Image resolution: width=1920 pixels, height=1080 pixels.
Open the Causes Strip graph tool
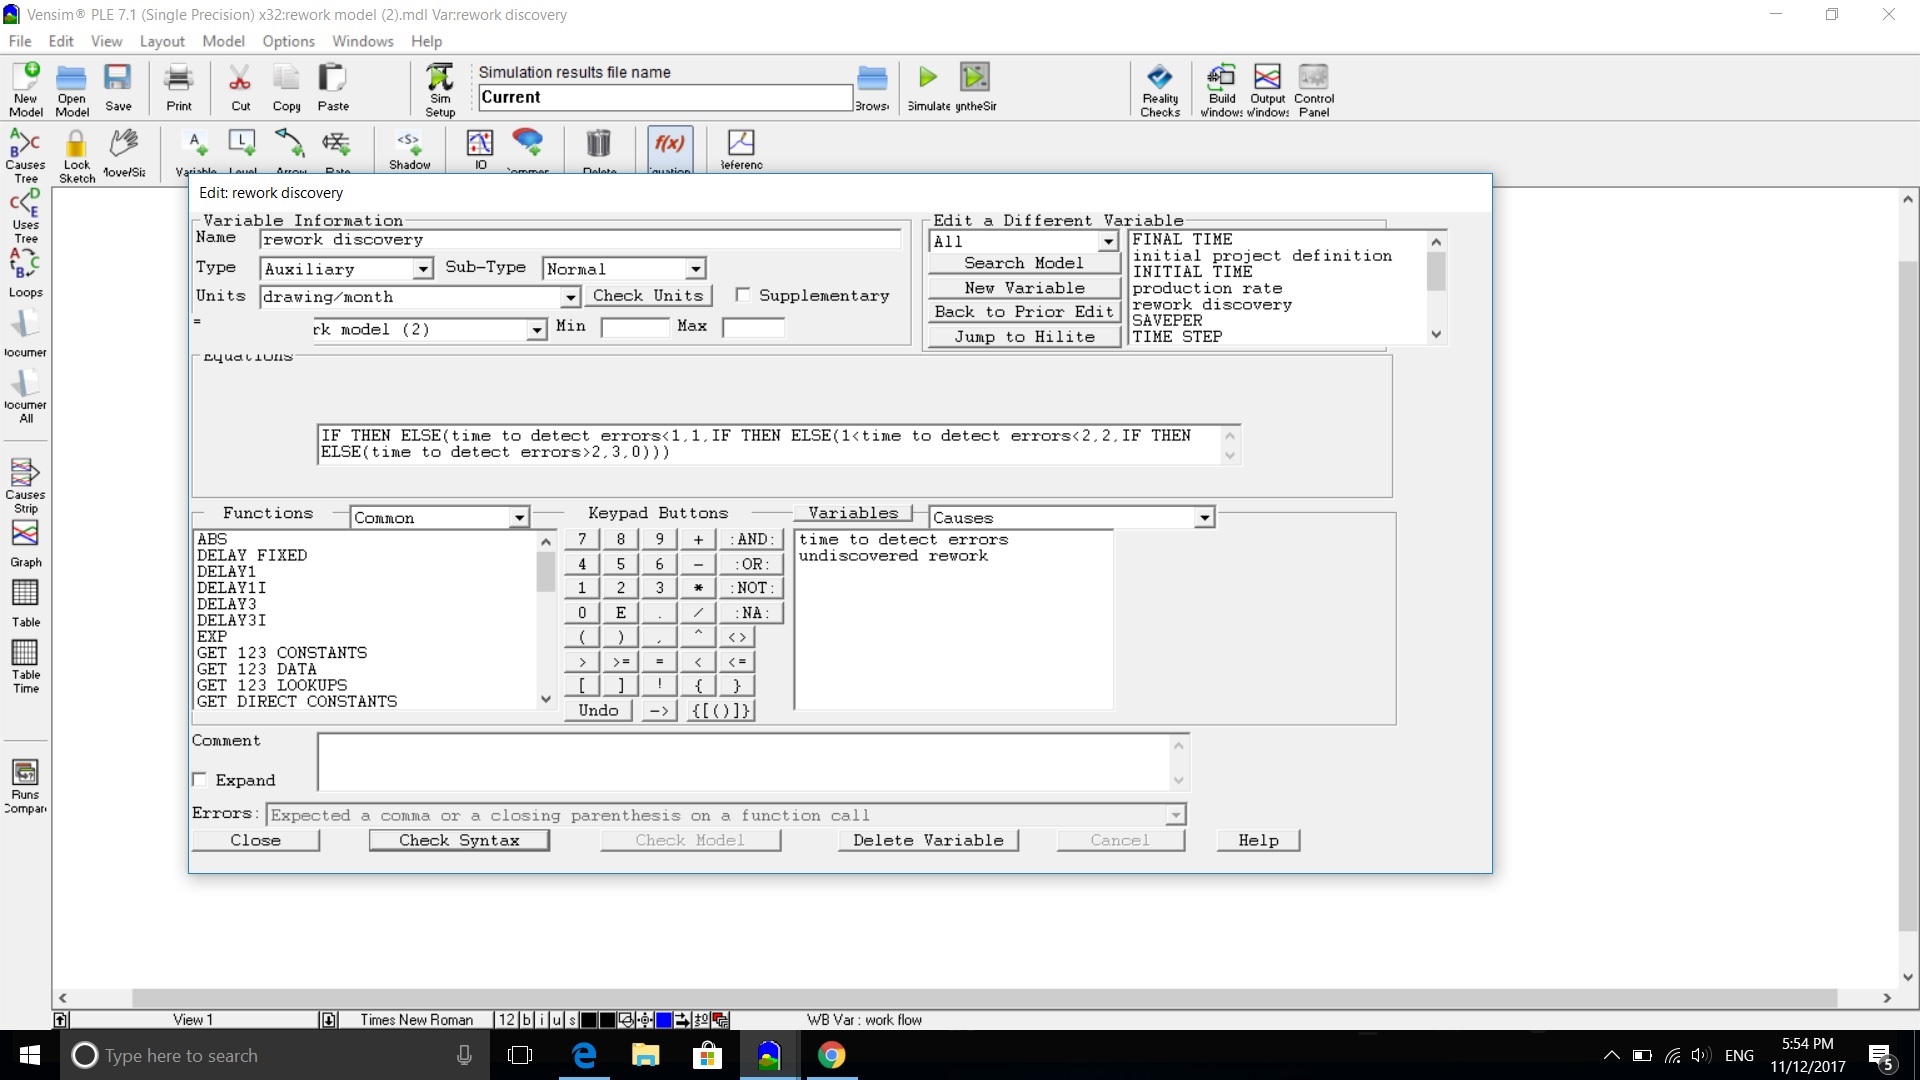(25, 485)
